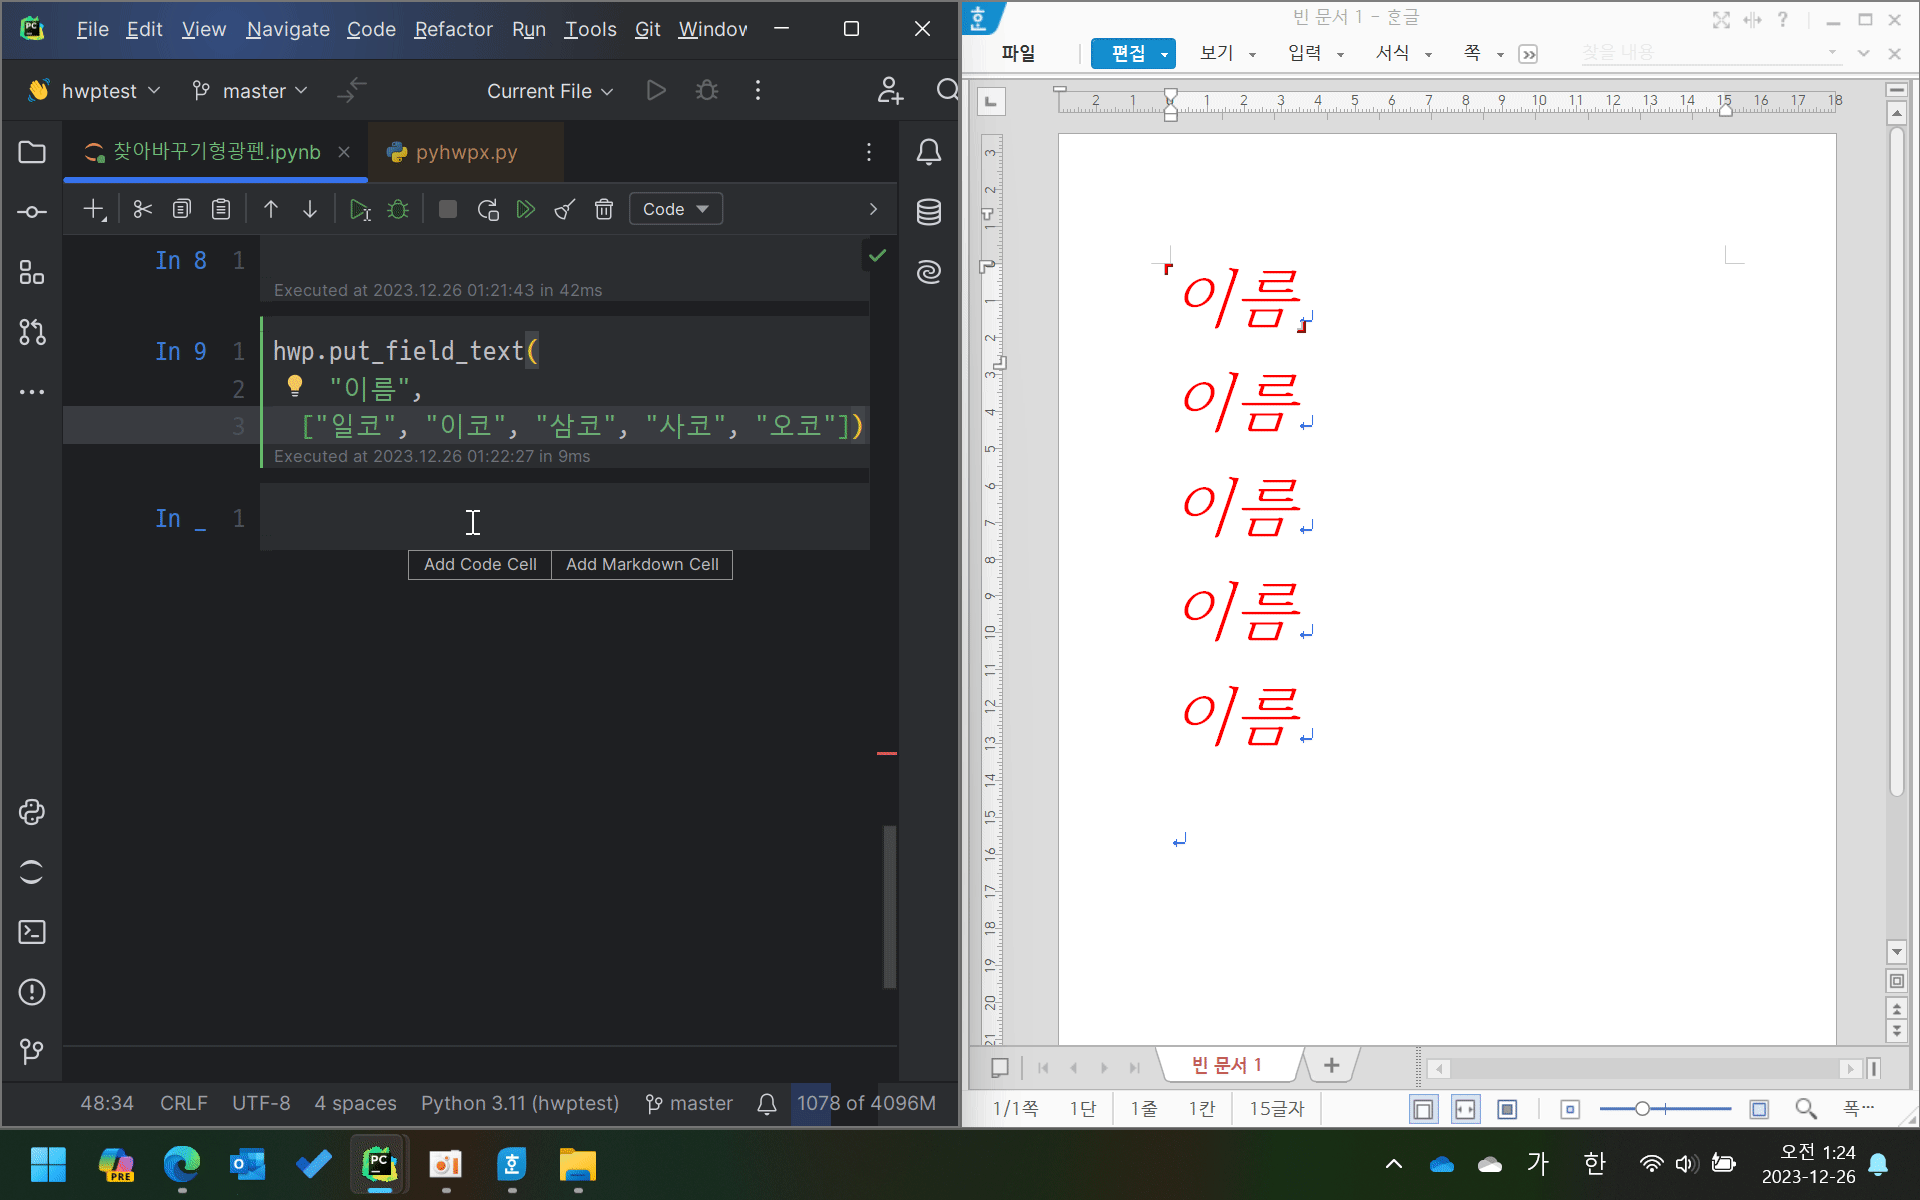
Task: Toggle page width view mode in Hangul status bar
Action: 1465,1109
